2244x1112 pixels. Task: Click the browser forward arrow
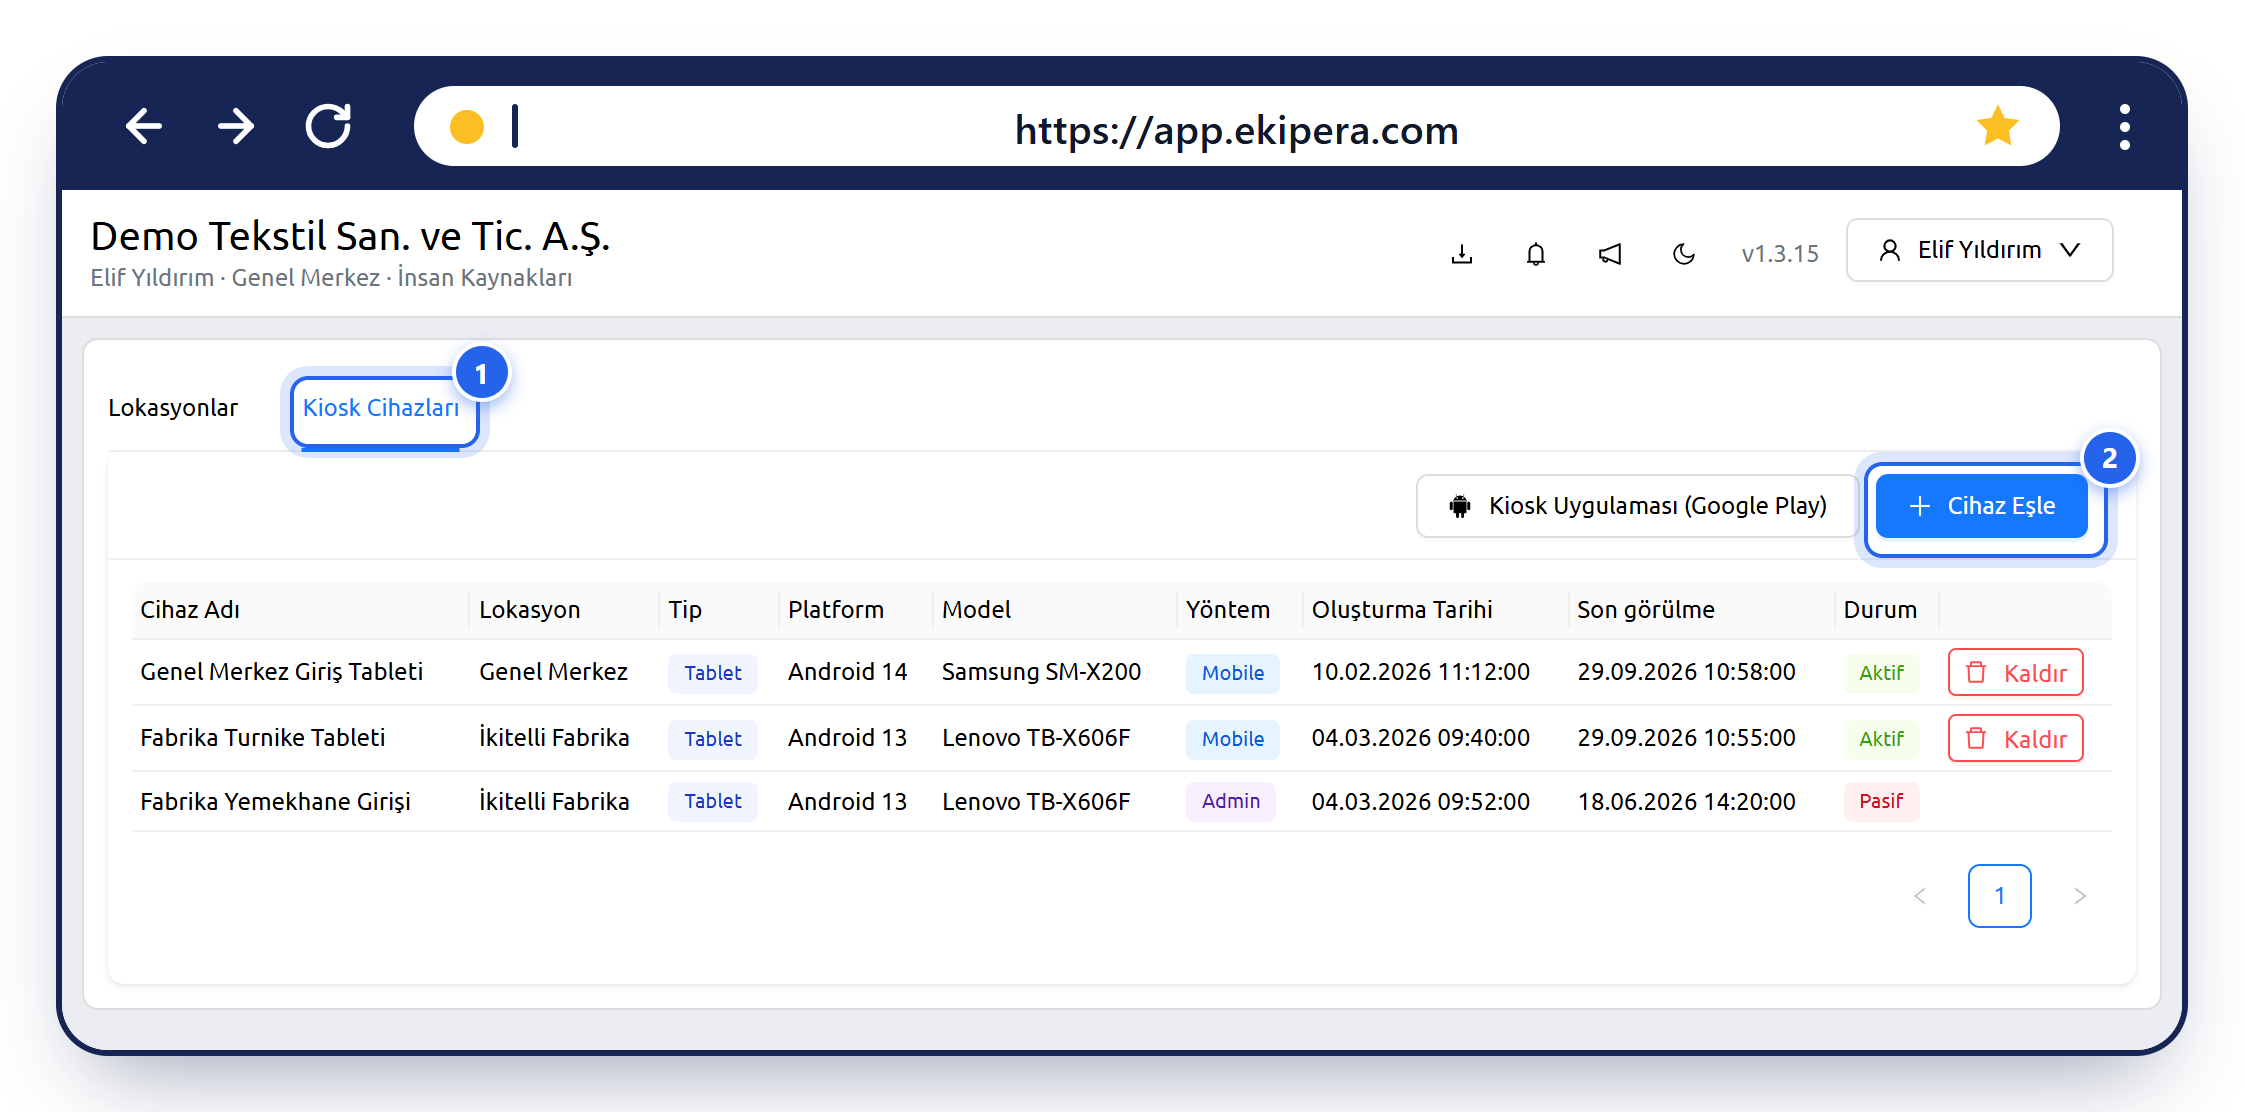236,126
